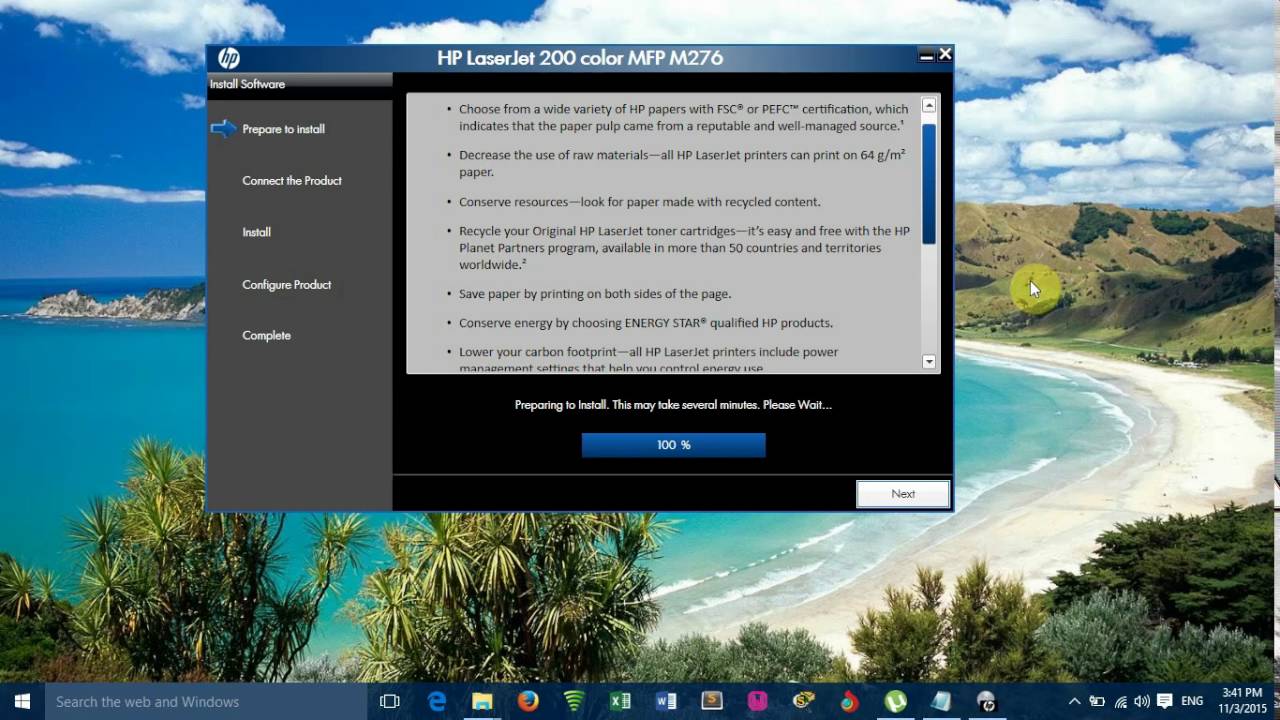1280x720 pixels.
Task: Open Task View from taskbar
Action: [x=390, y=702]
